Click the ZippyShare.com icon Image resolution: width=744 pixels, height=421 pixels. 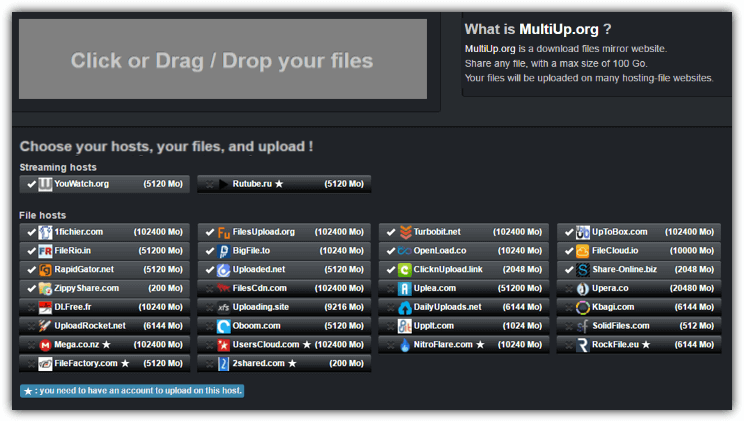click(x=45, y=289)
